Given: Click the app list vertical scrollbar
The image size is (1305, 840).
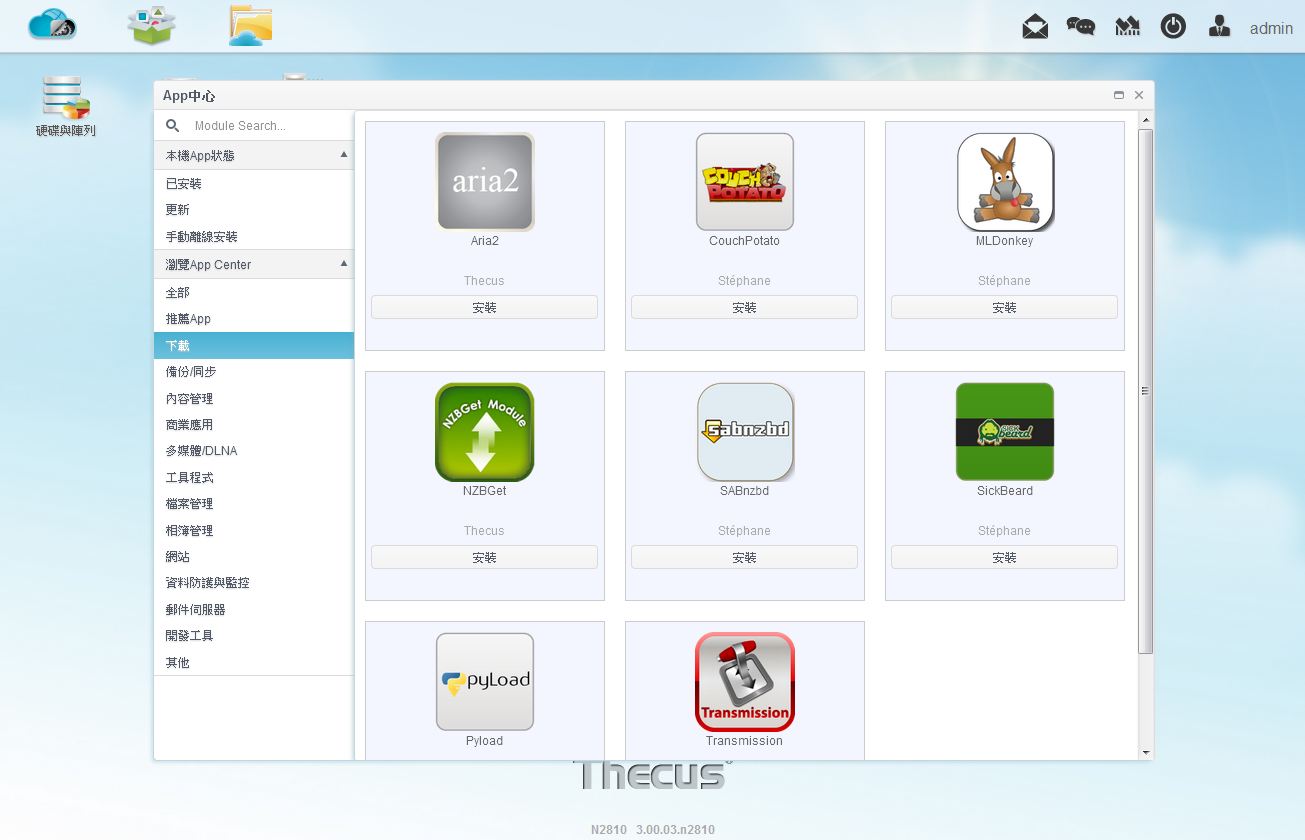Looking at the screenshot, I should click(x=1146, y=390).
